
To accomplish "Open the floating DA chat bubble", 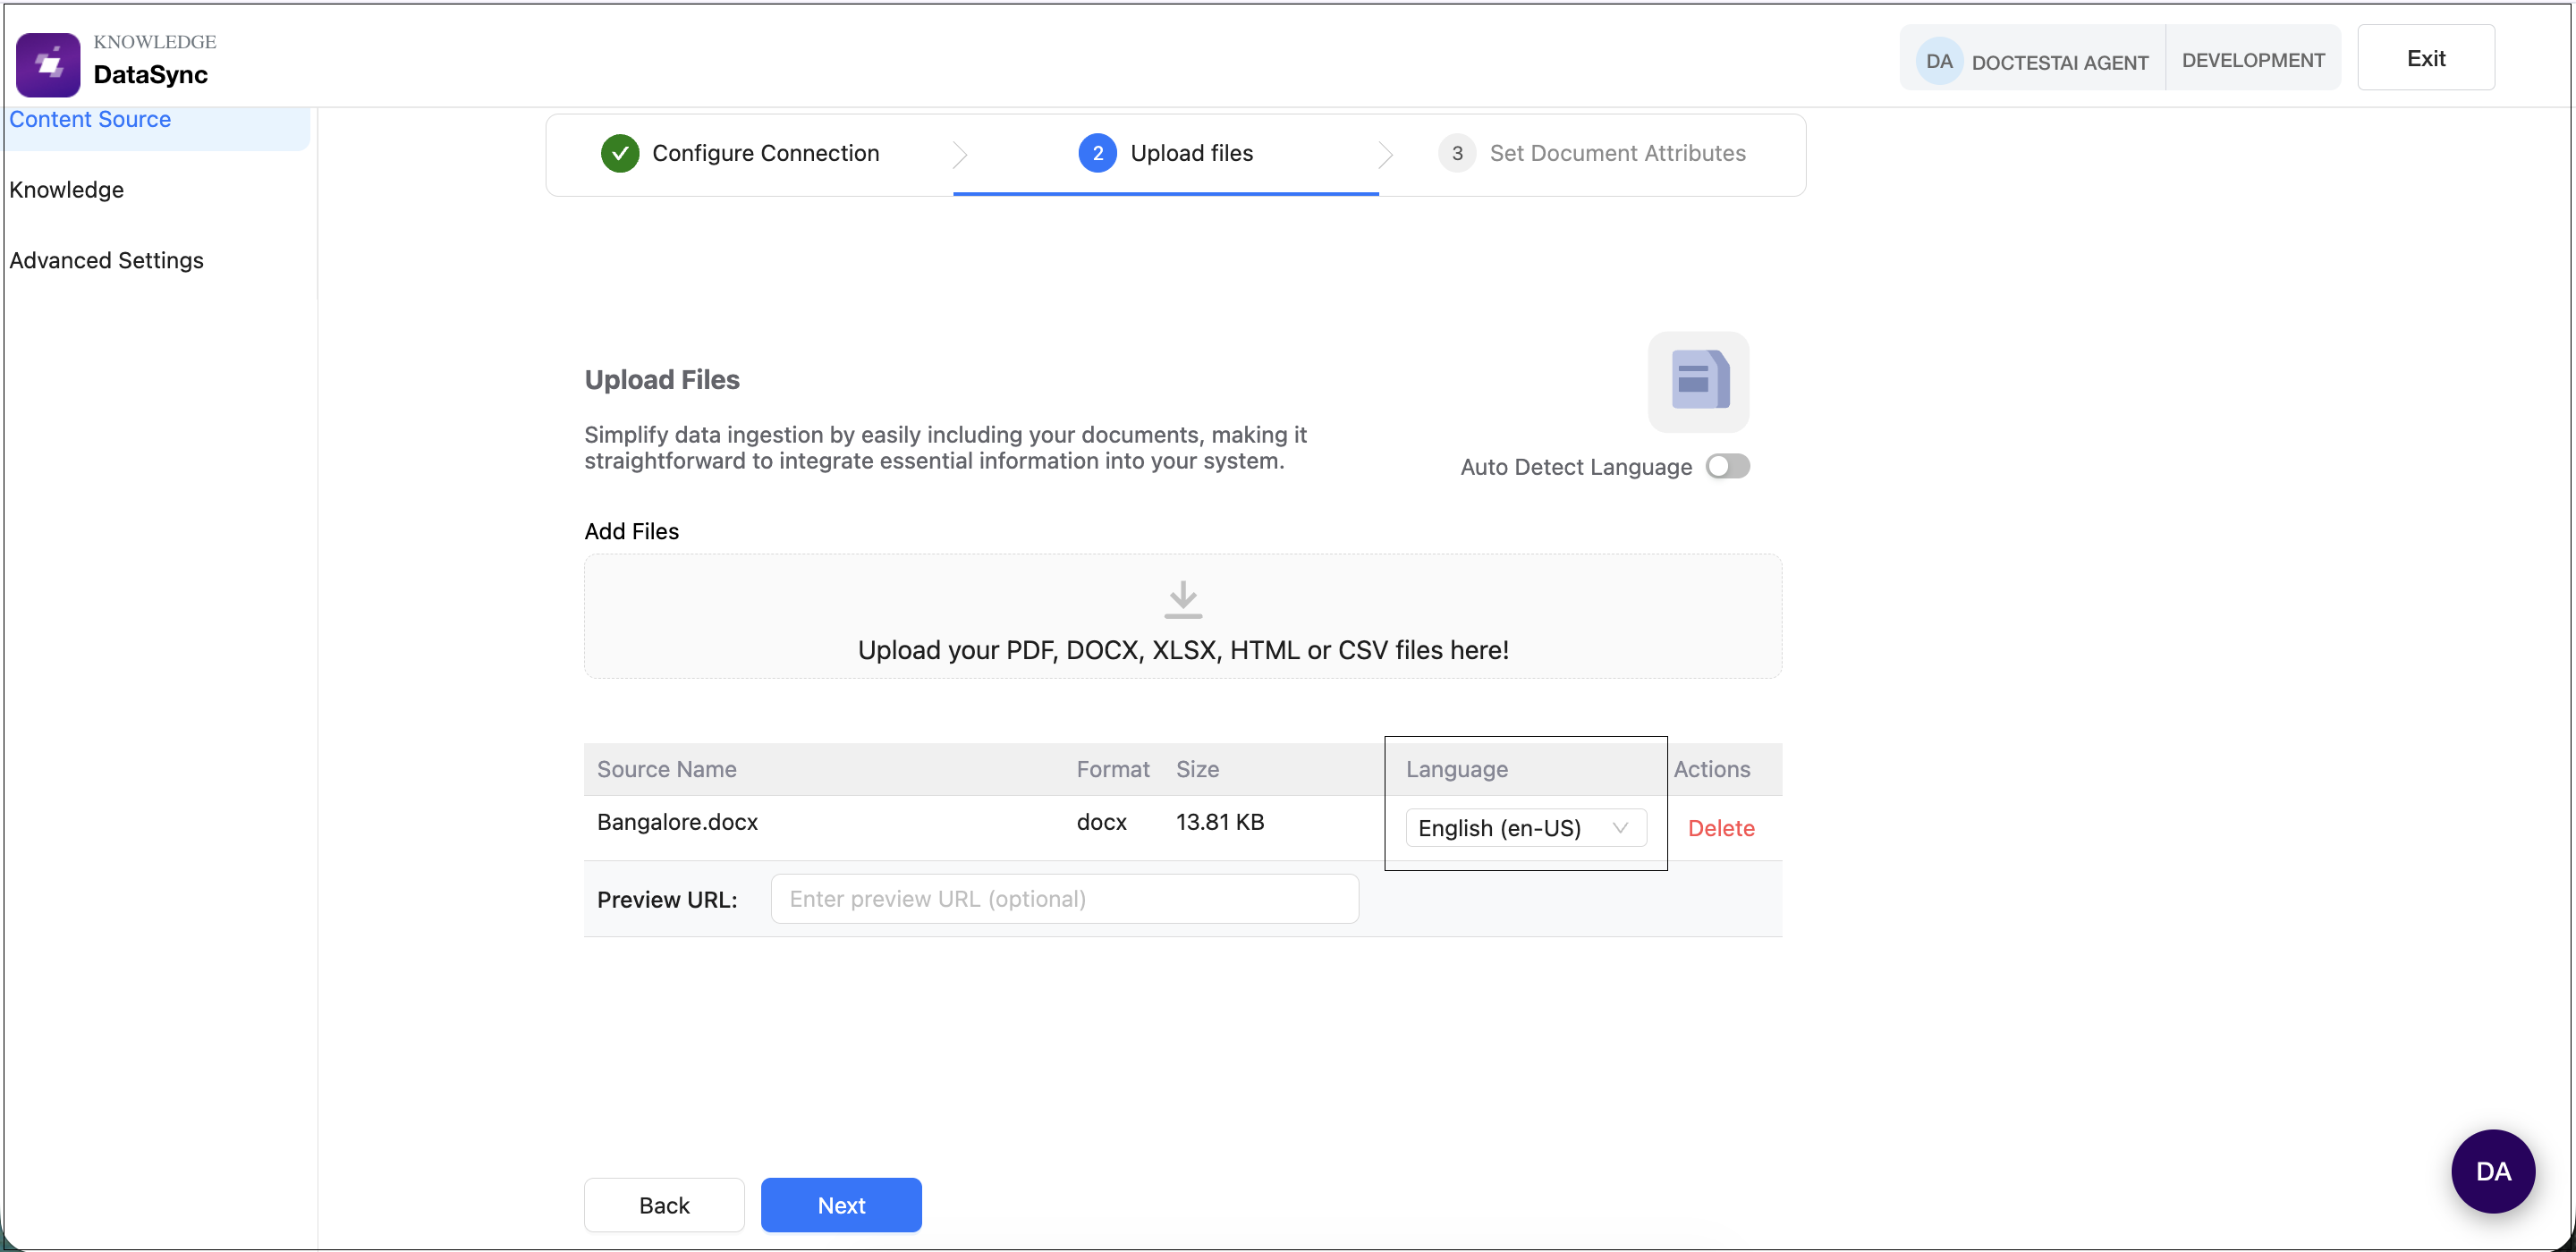I will click(2492, 1171).
